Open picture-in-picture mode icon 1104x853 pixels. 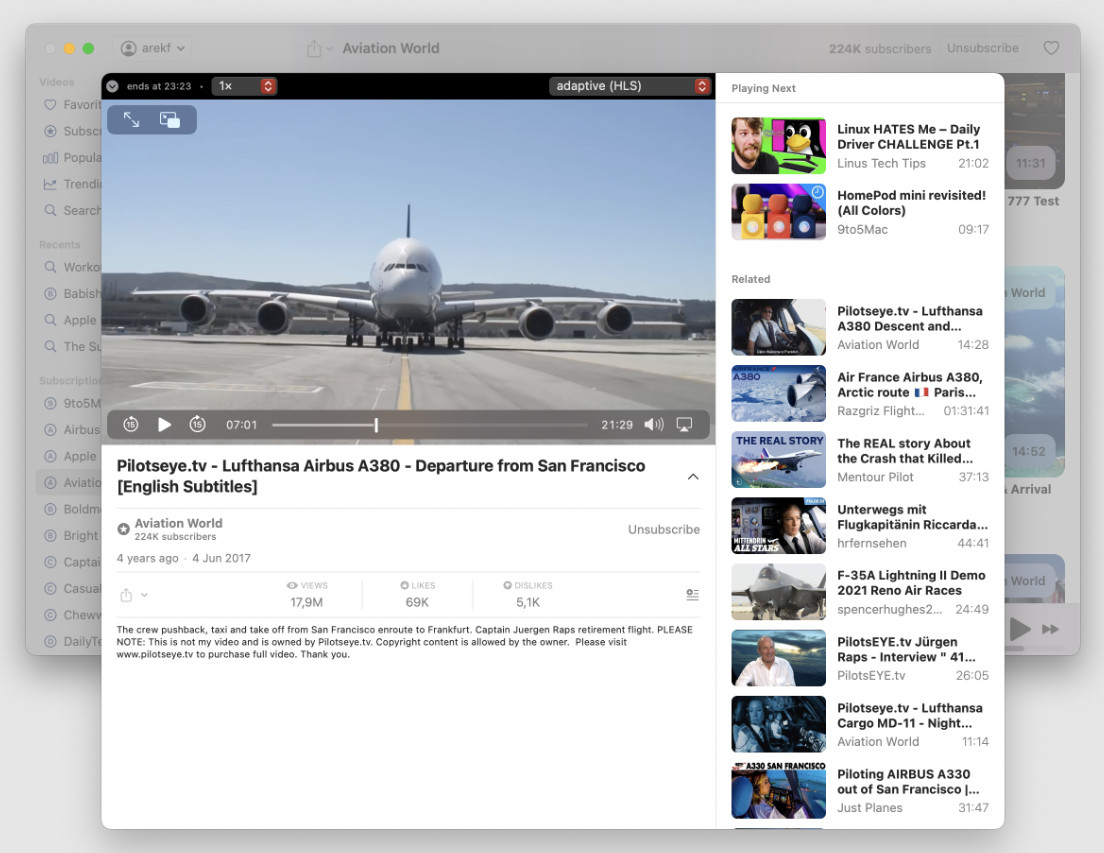coord(170,120)
